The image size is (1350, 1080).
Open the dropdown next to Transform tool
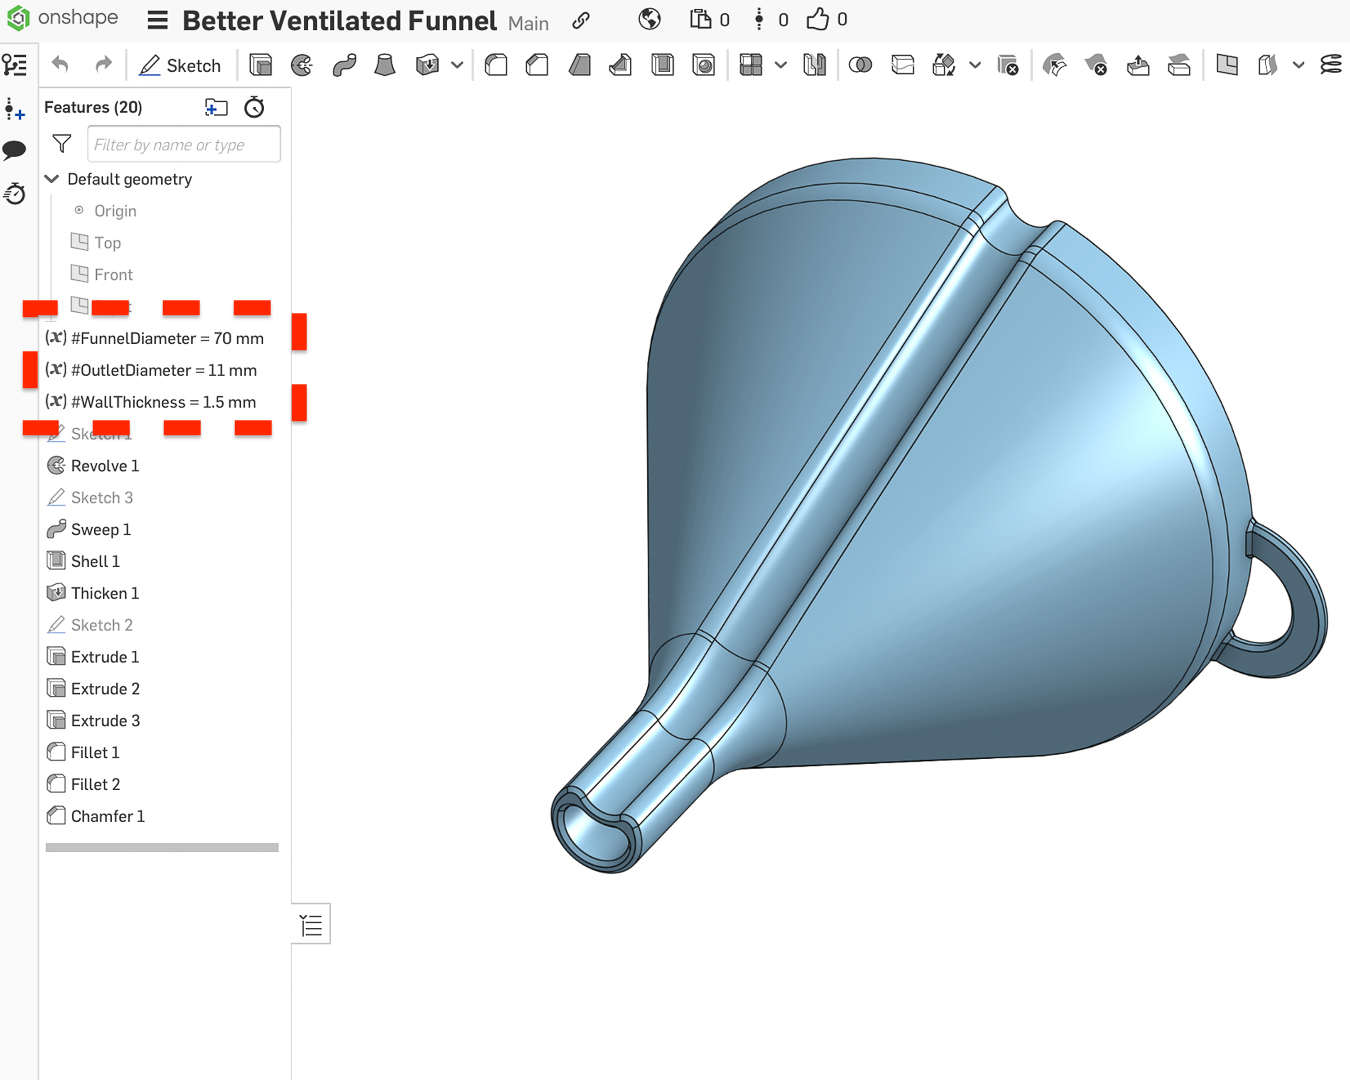pos(975,65)
